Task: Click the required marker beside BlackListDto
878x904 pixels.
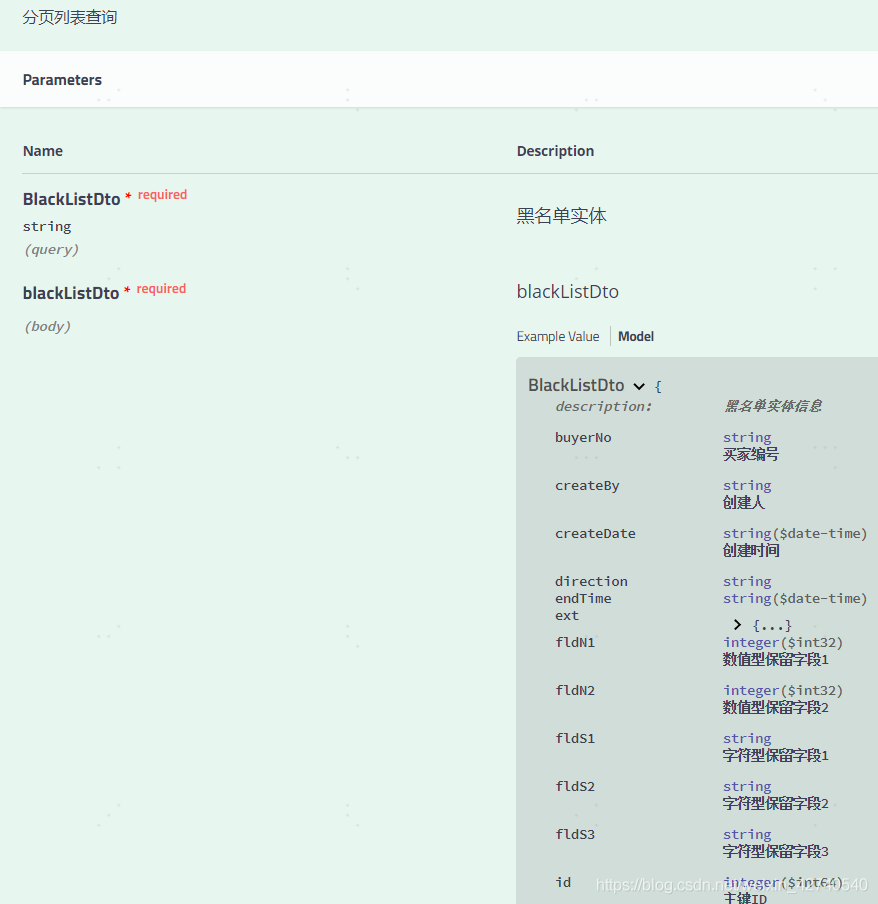Action: tap(162, 194)
